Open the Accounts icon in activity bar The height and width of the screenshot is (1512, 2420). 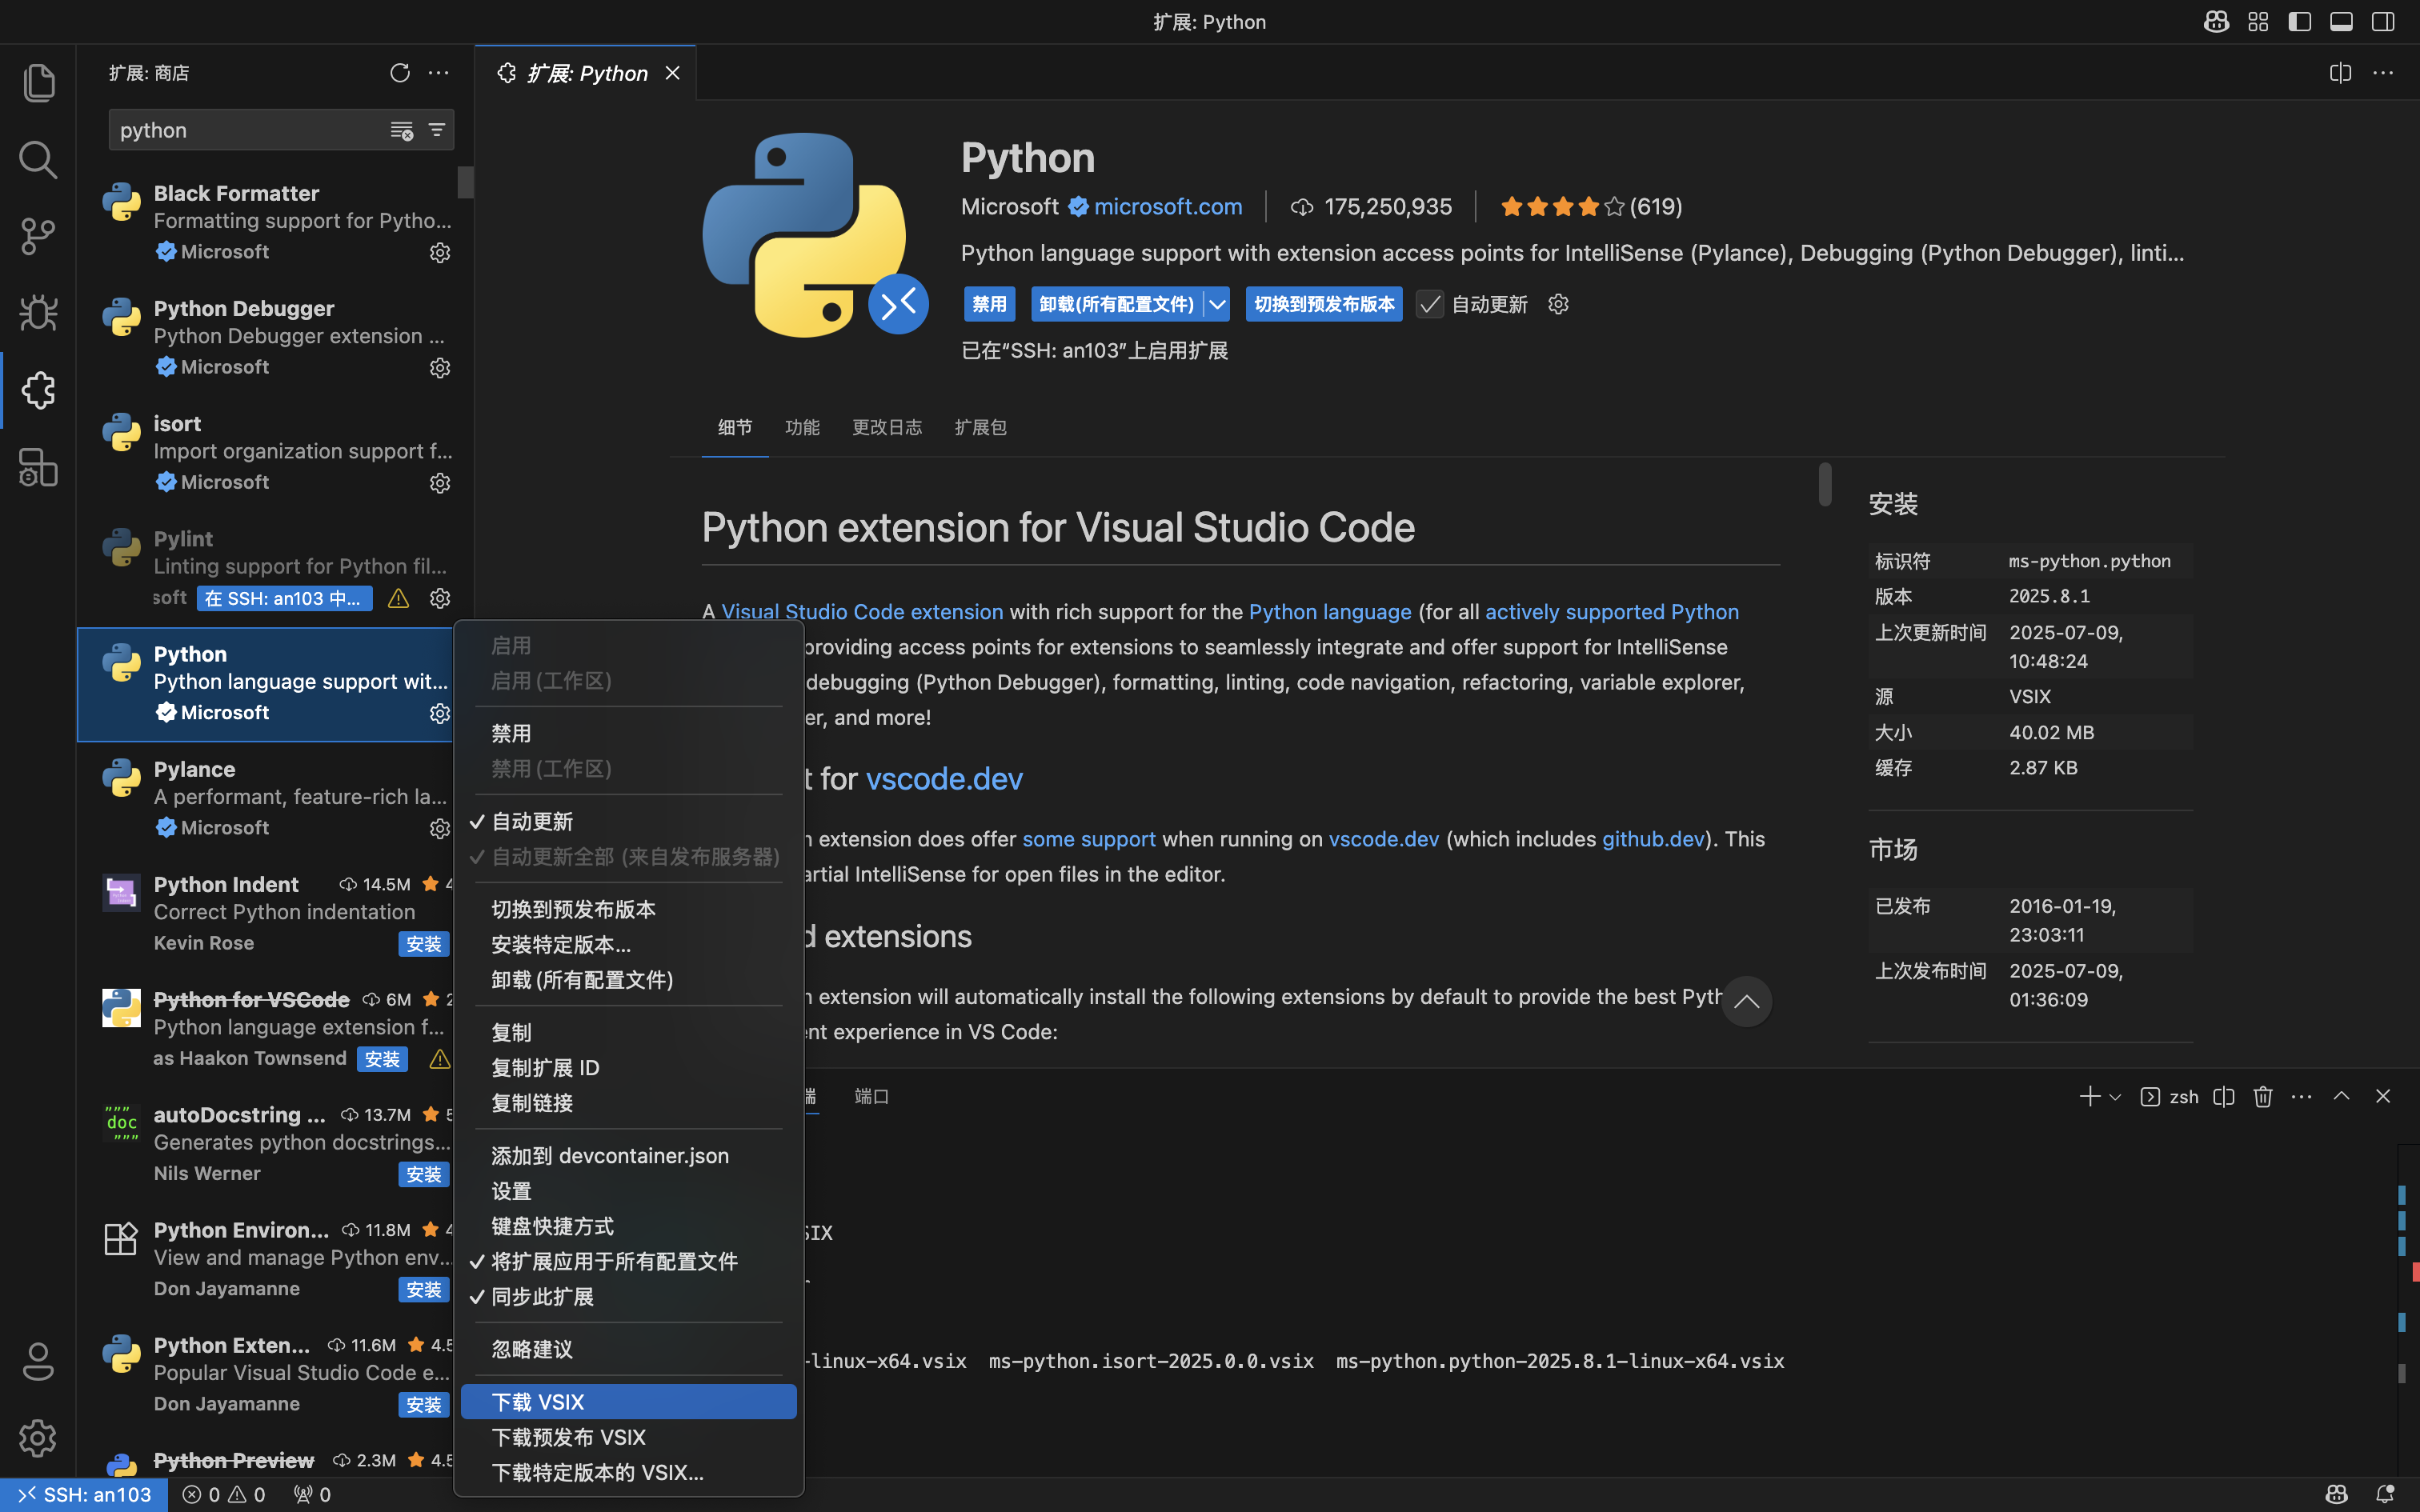pyautogui.click(x=38, y=1361)
